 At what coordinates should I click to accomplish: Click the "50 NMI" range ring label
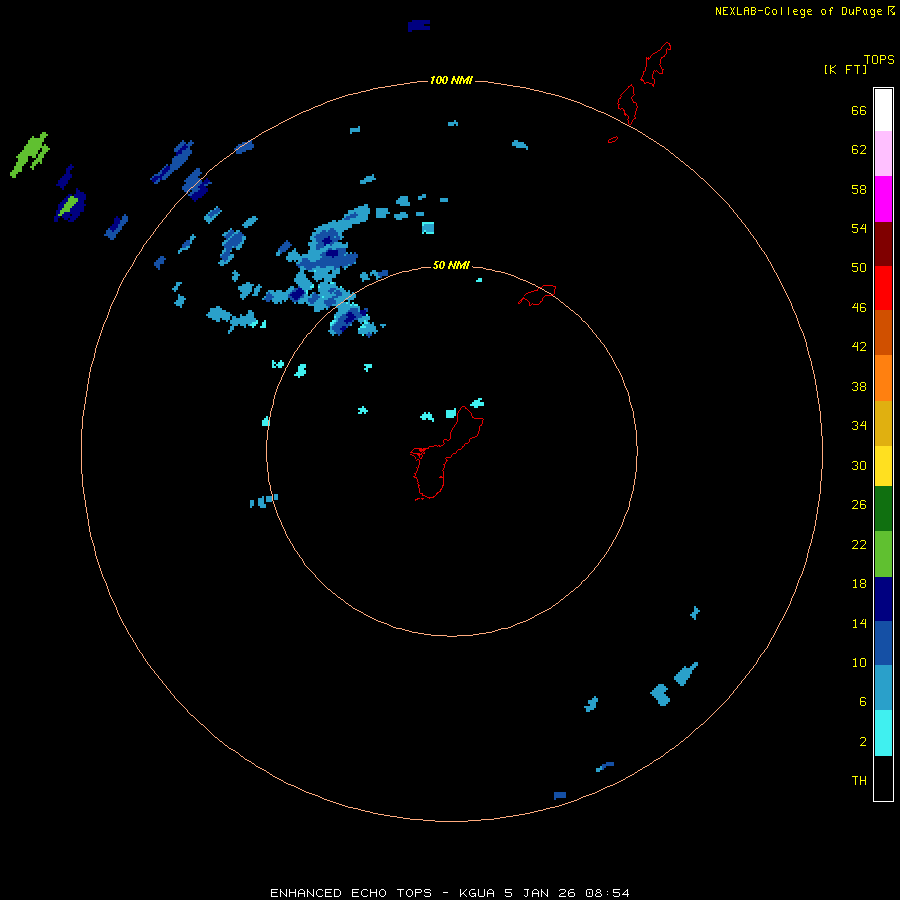451,265
